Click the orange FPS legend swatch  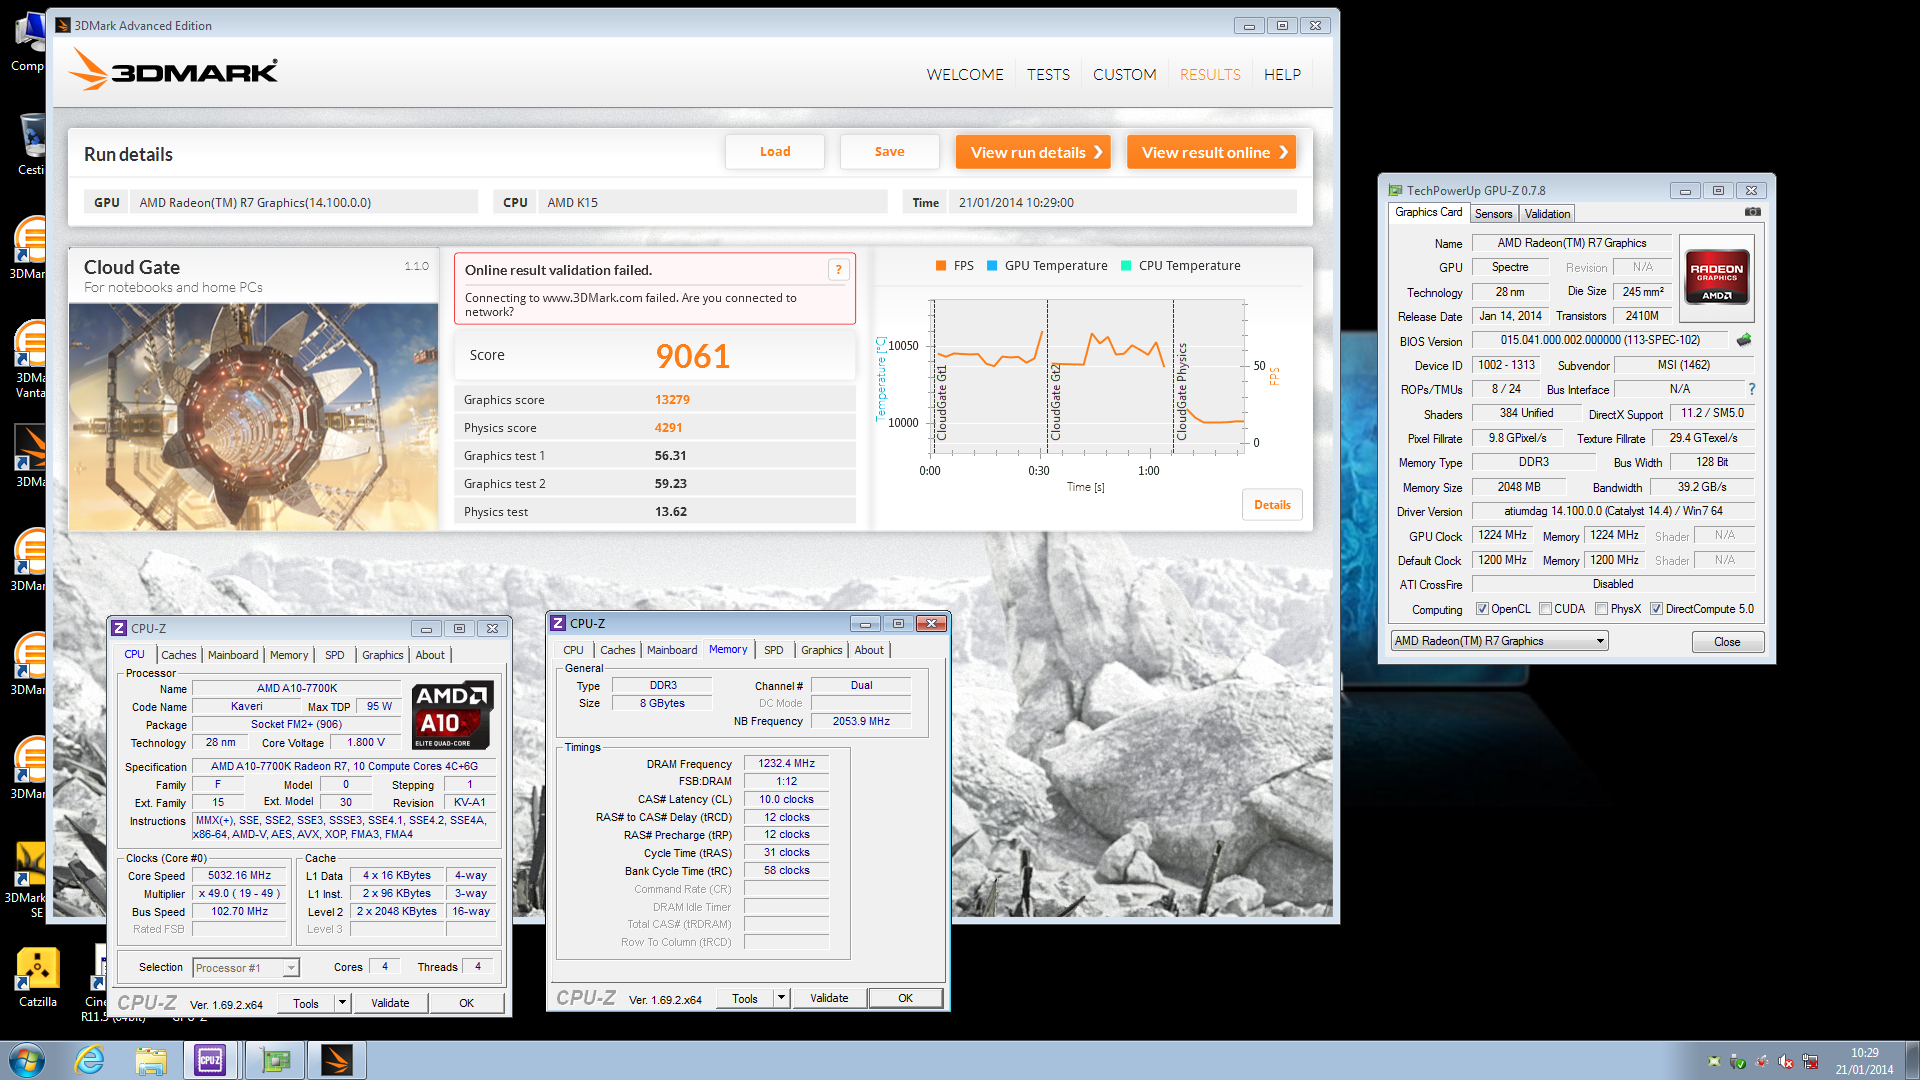[x=940, y=266]
